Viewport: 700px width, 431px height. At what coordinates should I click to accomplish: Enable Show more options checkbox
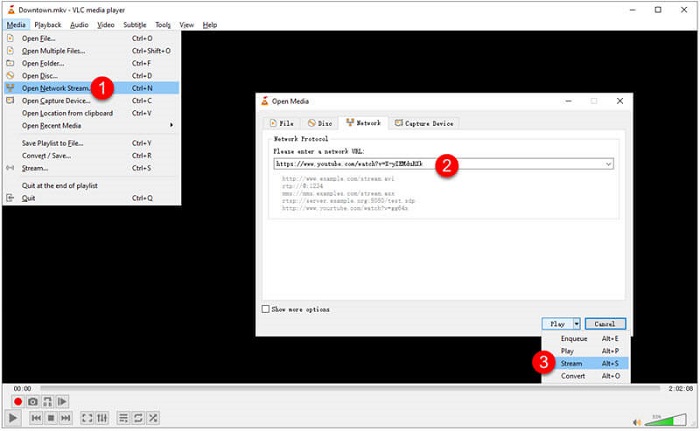[266, 309]
